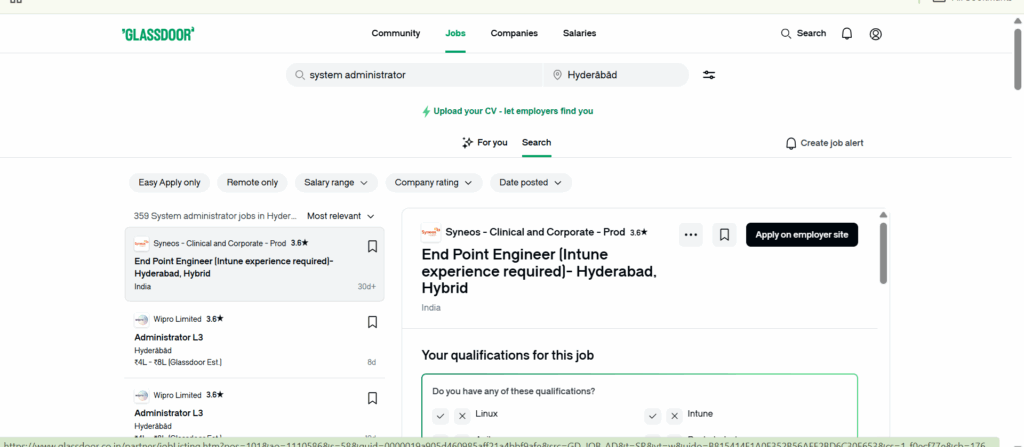Click the Hyderābād location field
This screenshot has height=447, width=1024.
pyautogui.click(x=616, y=75)
